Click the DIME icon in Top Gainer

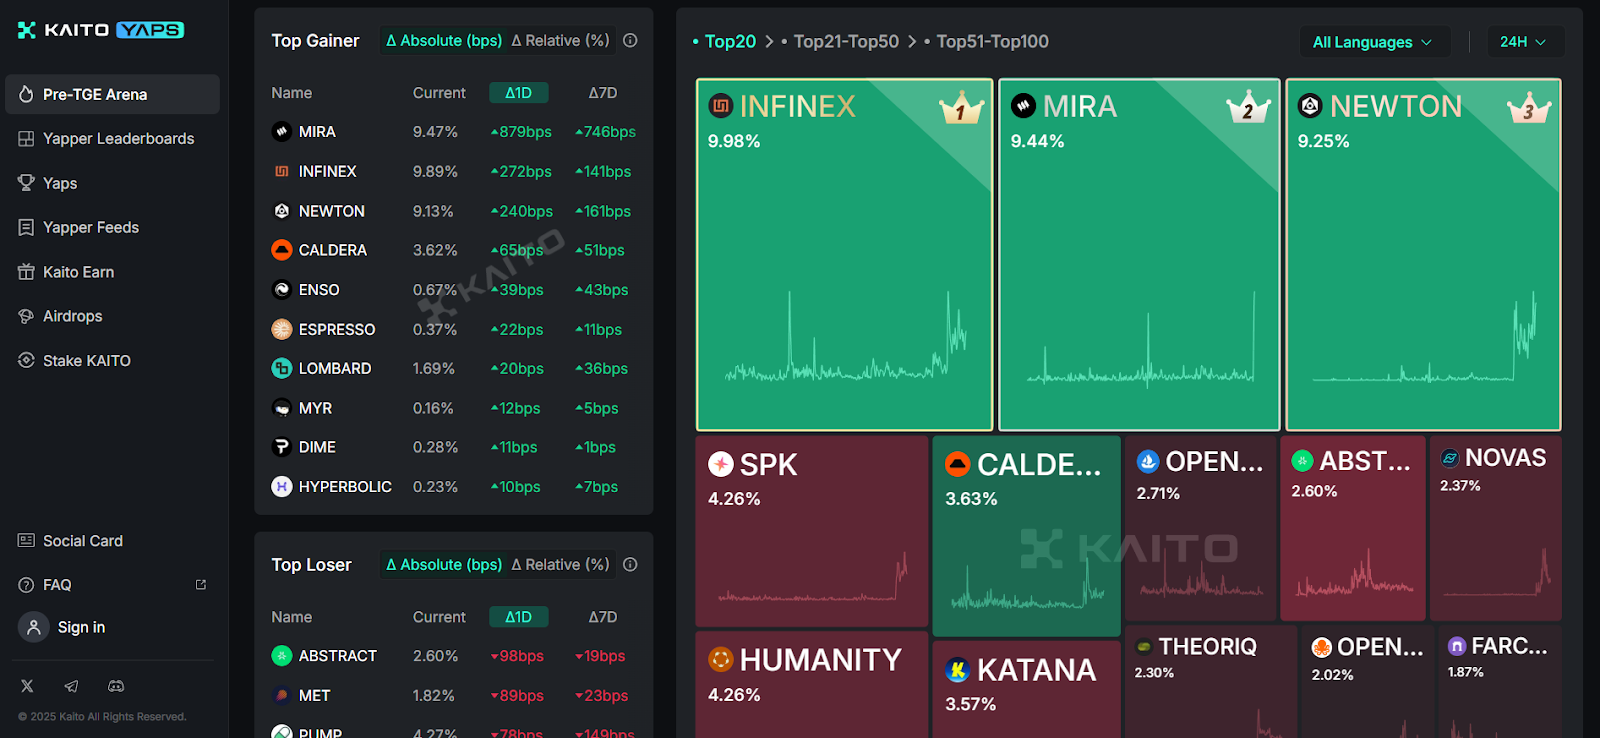[282, 447]
